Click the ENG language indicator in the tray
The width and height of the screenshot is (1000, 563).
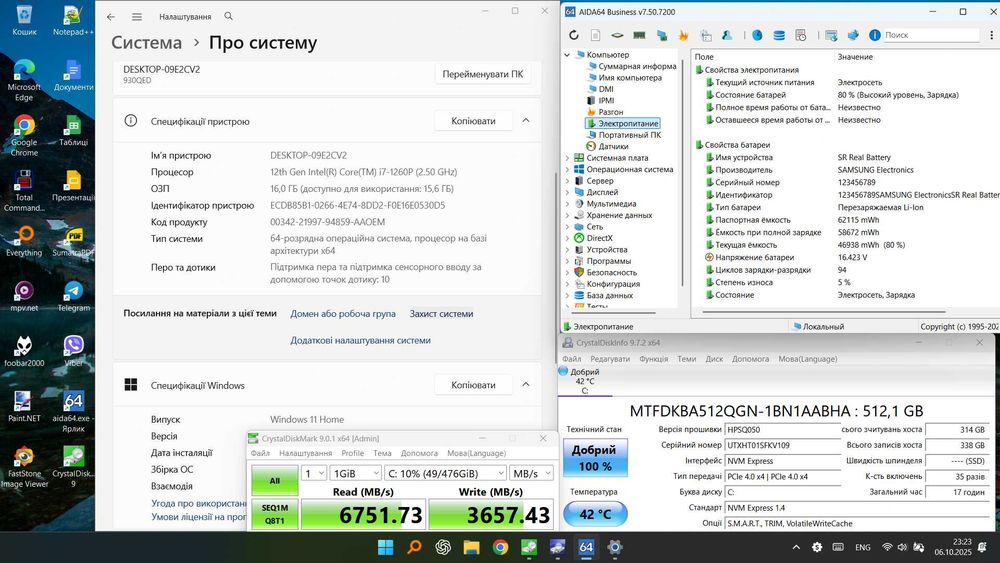pyautogui.click(x=863, y=547)
